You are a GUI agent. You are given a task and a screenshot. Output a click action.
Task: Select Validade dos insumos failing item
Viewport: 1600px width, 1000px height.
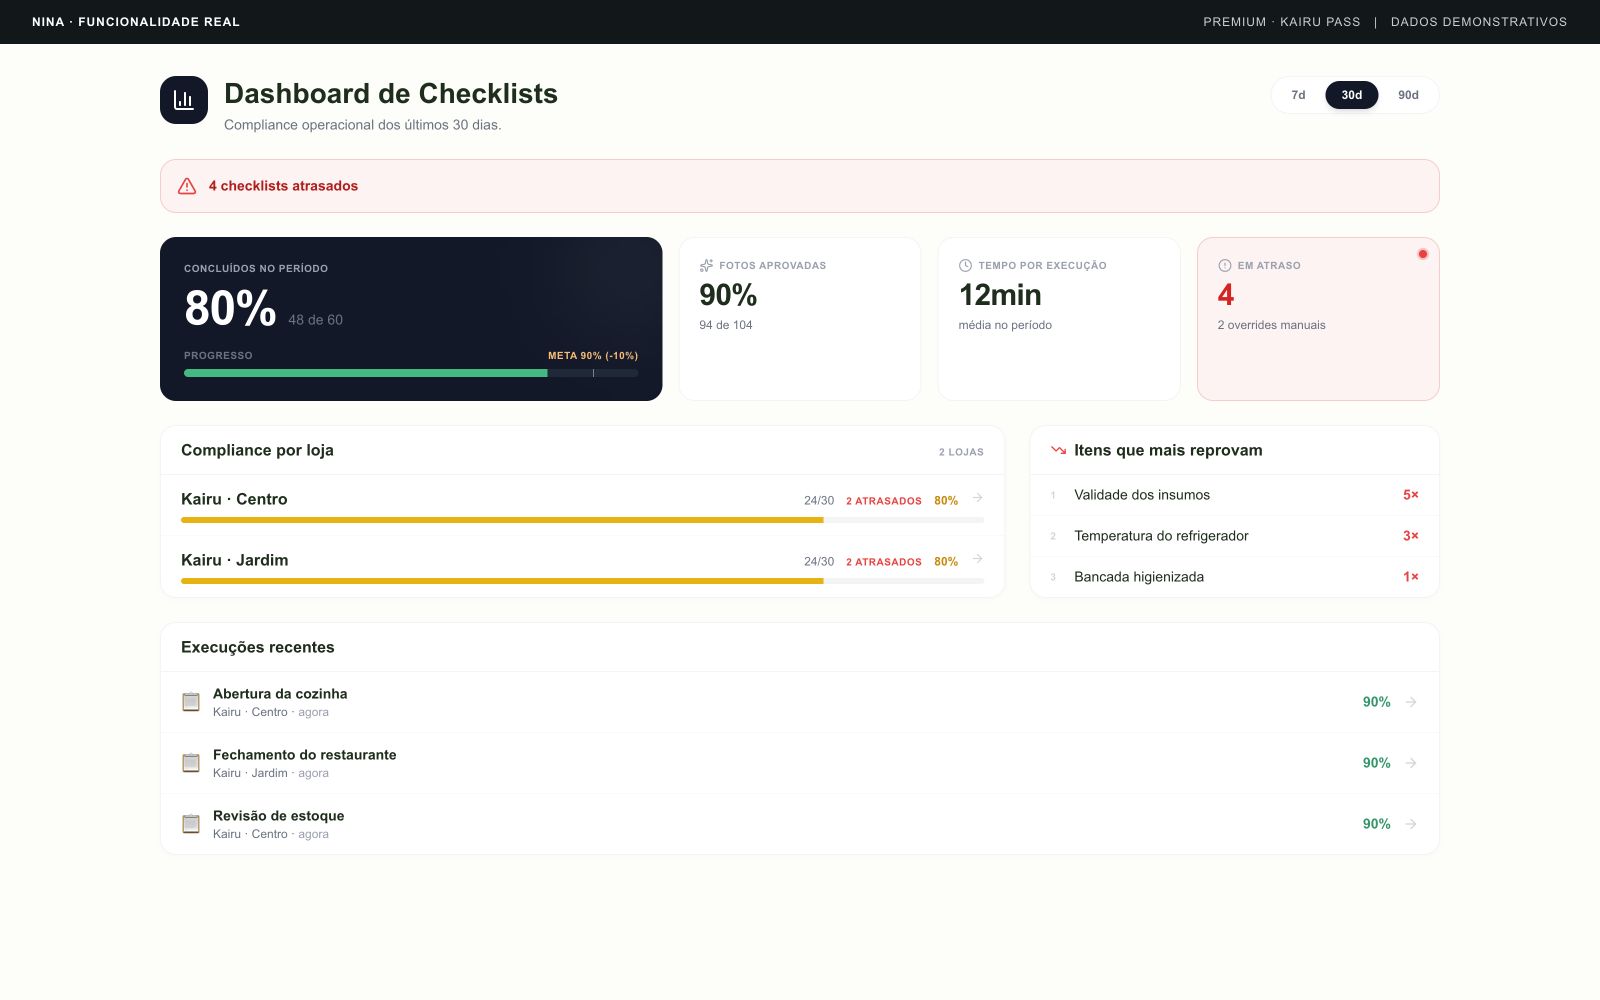1235,495
